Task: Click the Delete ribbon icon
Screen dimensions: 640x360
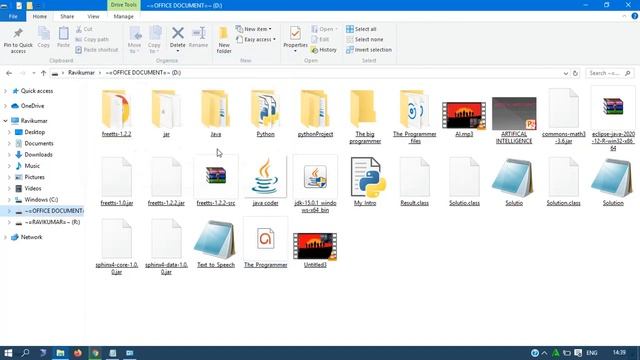Action: pos(178,39)
